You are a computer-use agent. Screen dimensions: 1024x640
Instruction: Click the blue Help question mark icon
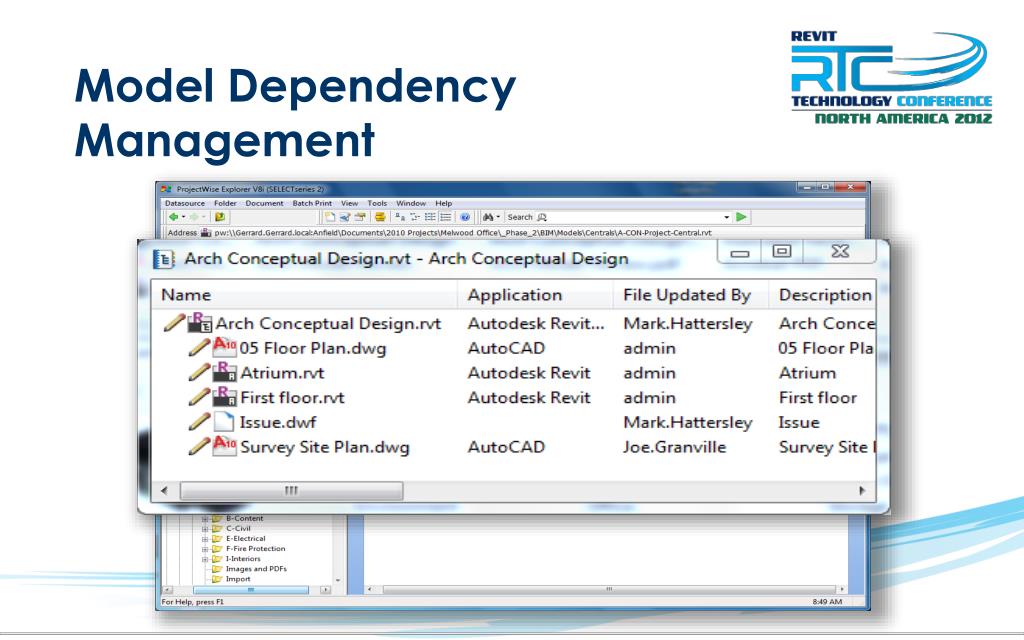tap(465, 217)
